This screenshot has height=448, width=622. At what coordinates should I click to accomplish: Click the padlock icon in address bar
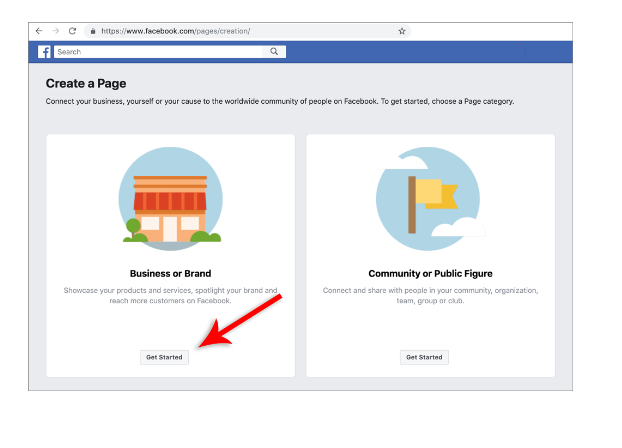coord(93,31)
